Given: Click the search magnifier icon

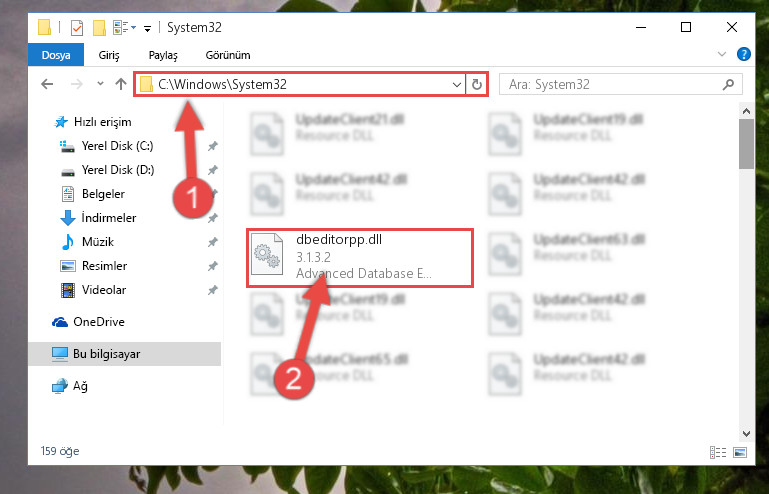Looking at the screenshot, I should (728, 84).
